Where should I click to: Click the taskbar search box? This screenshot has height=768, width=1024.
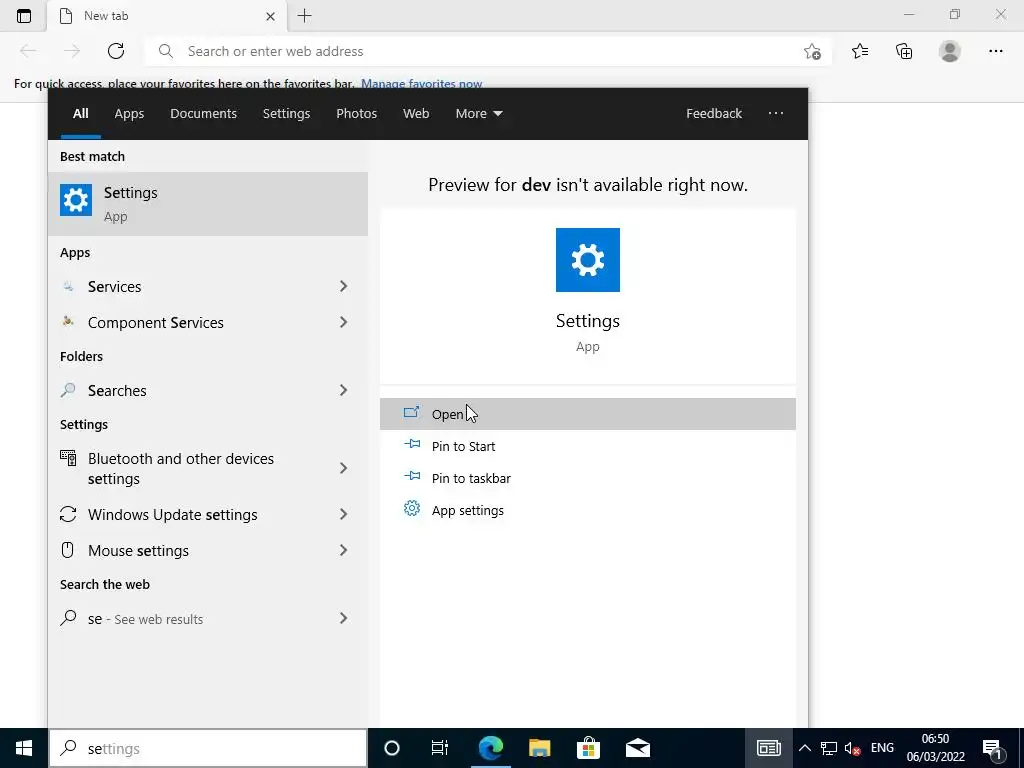click(208, 748)
